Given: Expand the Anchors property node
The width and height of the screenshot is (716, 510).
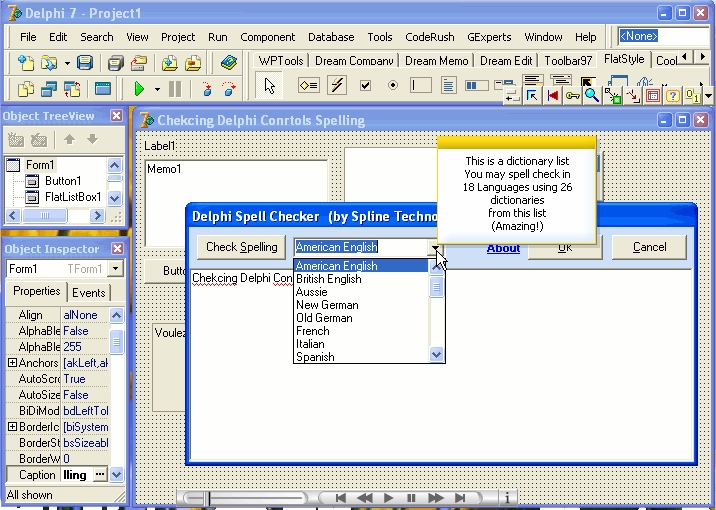Looking at the screenshot, I should click(x=12, y=363).
